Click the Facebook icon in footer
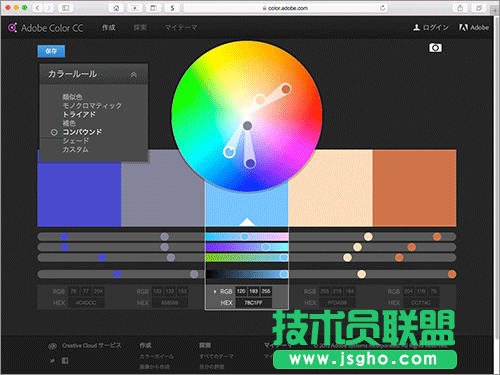The image size is (500, 375). click(65, 361)
